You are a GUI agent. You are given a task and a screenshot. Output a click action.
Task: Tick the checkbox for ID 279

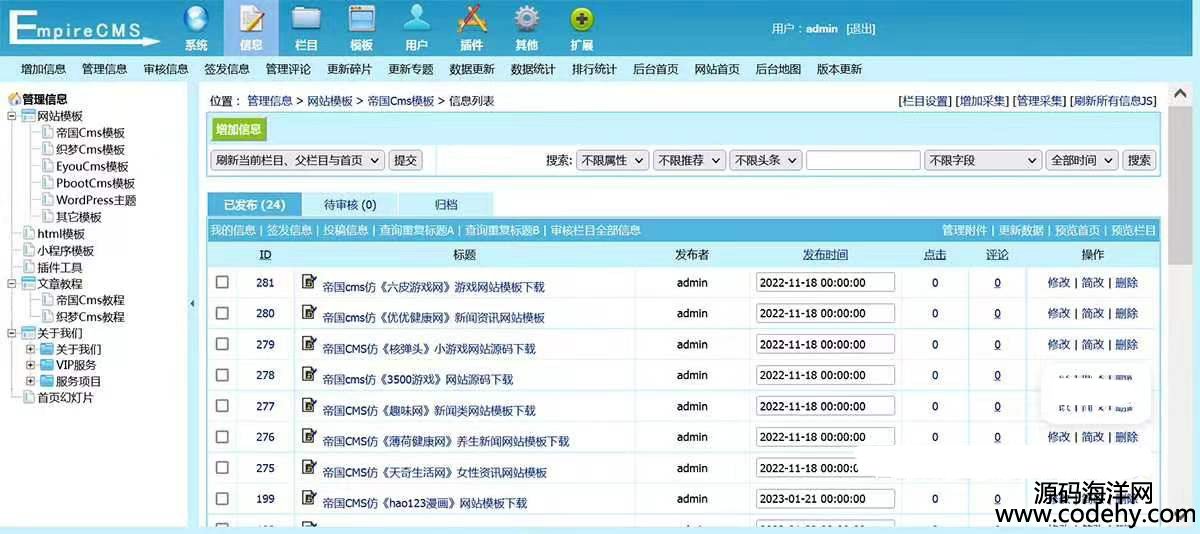[x=222, y=344]
